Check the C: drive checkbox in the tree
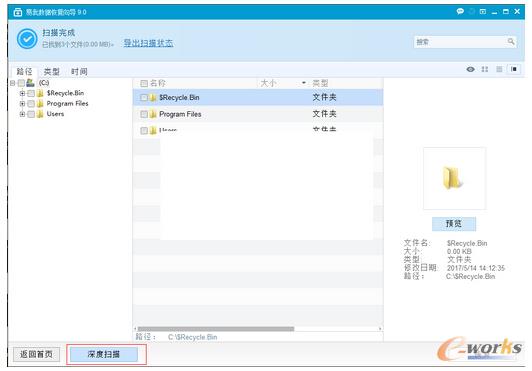This screenshot has height=371, width=532. [x=21, y=83]
